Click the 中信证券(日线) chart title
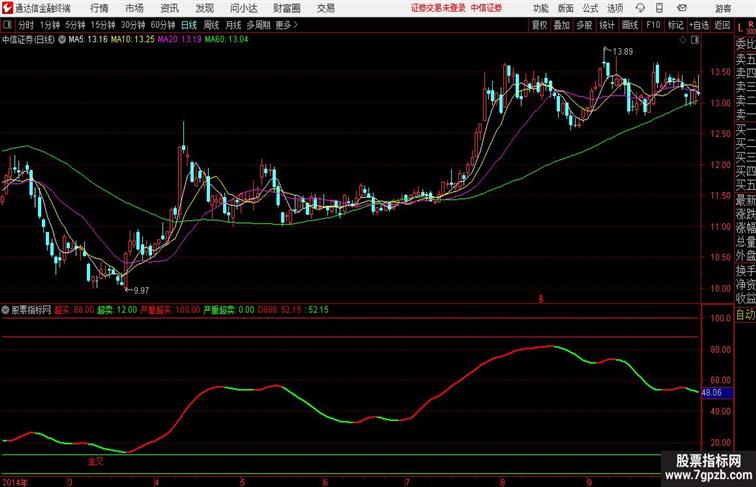This screenshot has height=487, width=756. coord(28,40)
